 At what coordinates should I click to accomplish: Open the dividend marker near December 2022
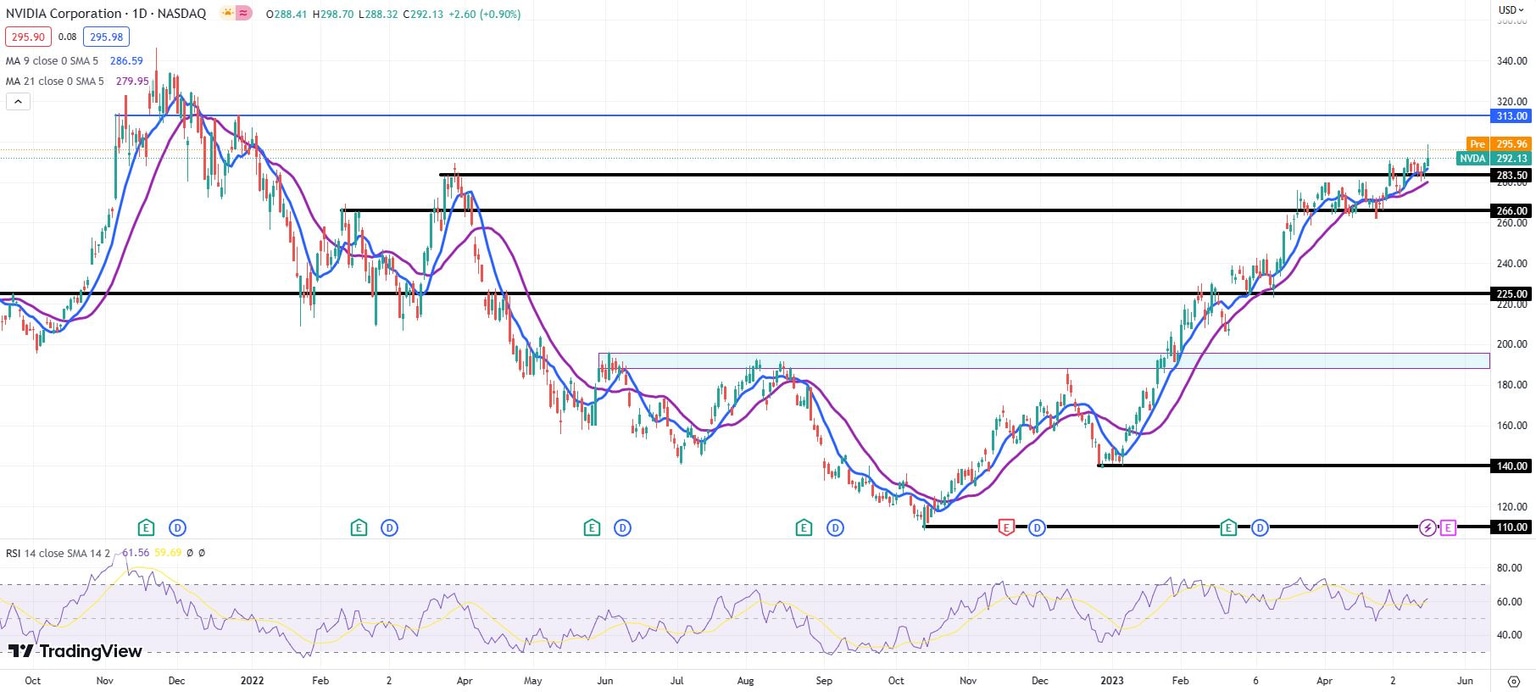[x=1037, y=527]
